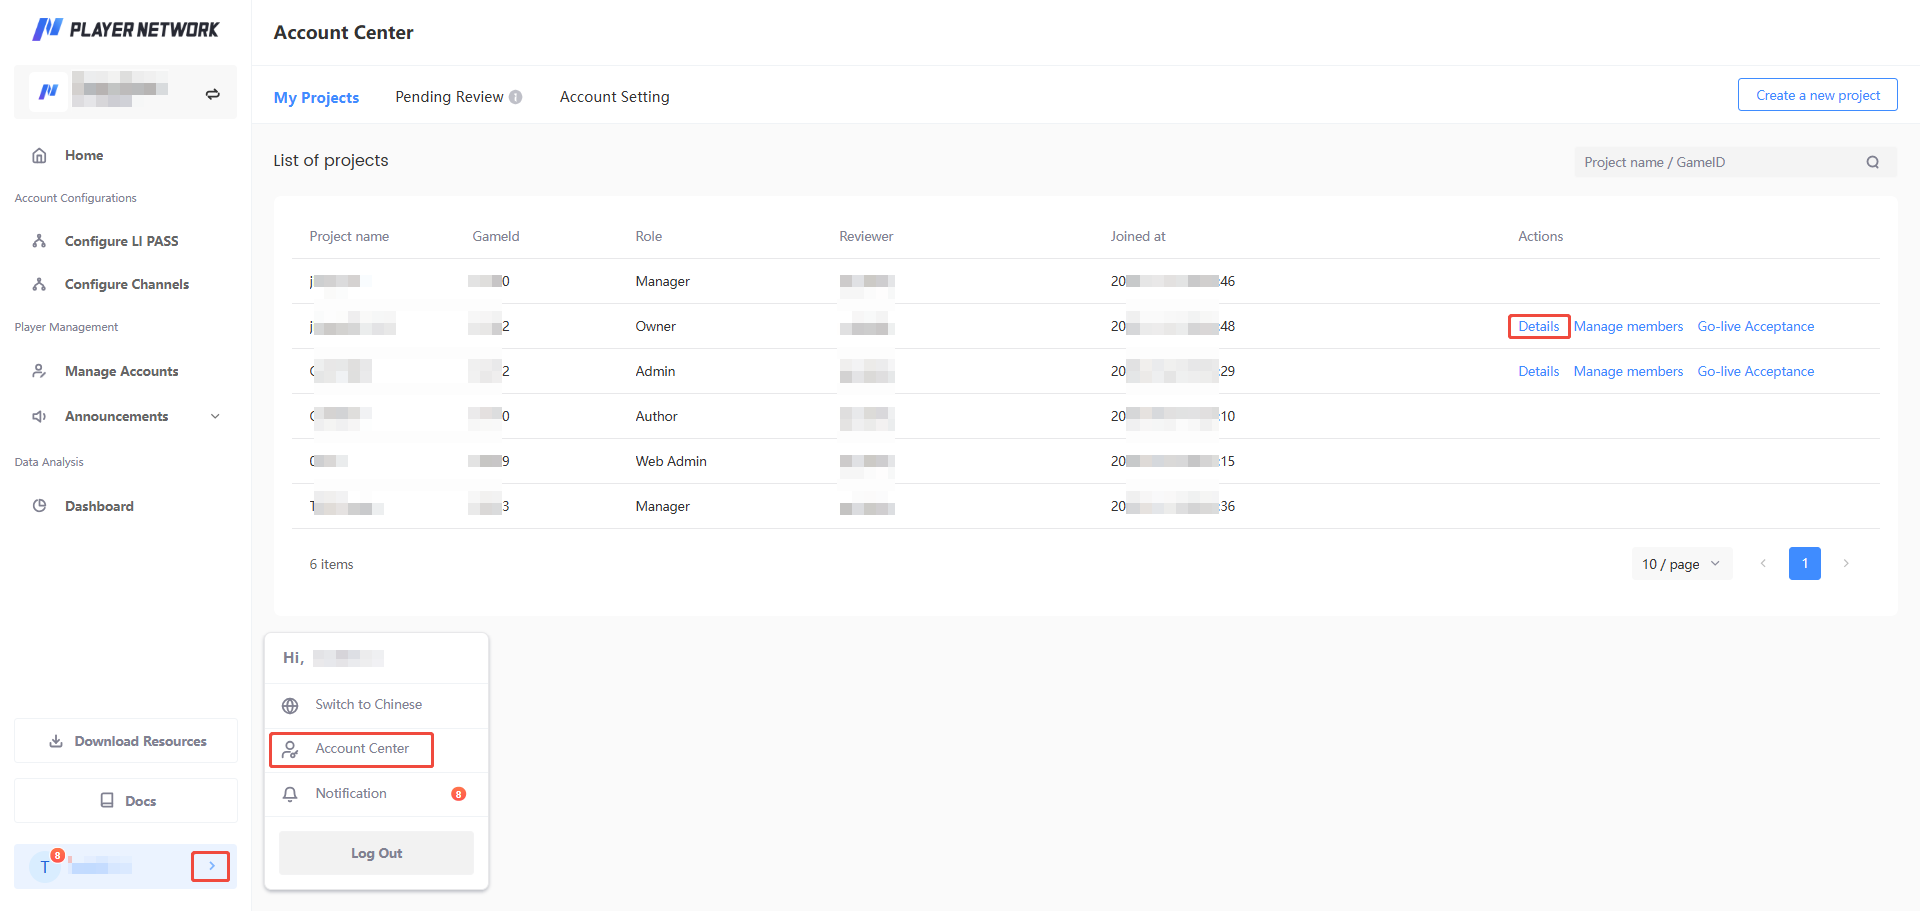This screenshot has height=911, width=1920.
Task: Open the Dashboard under Data Analysis
Action: [98, 506]
